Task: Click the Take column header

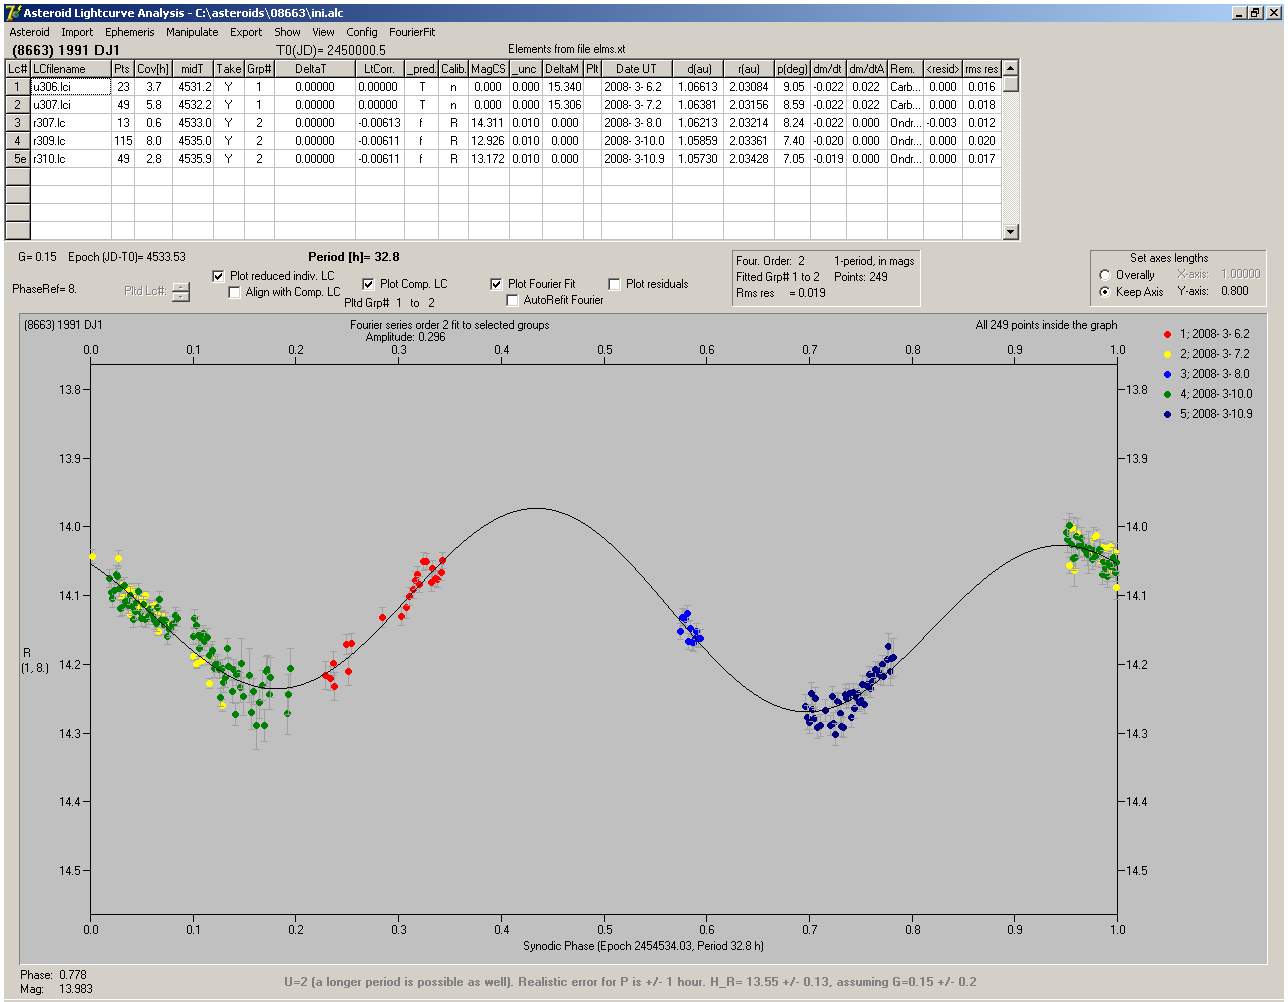Action: pyautogui.click(x=229, y=69)
